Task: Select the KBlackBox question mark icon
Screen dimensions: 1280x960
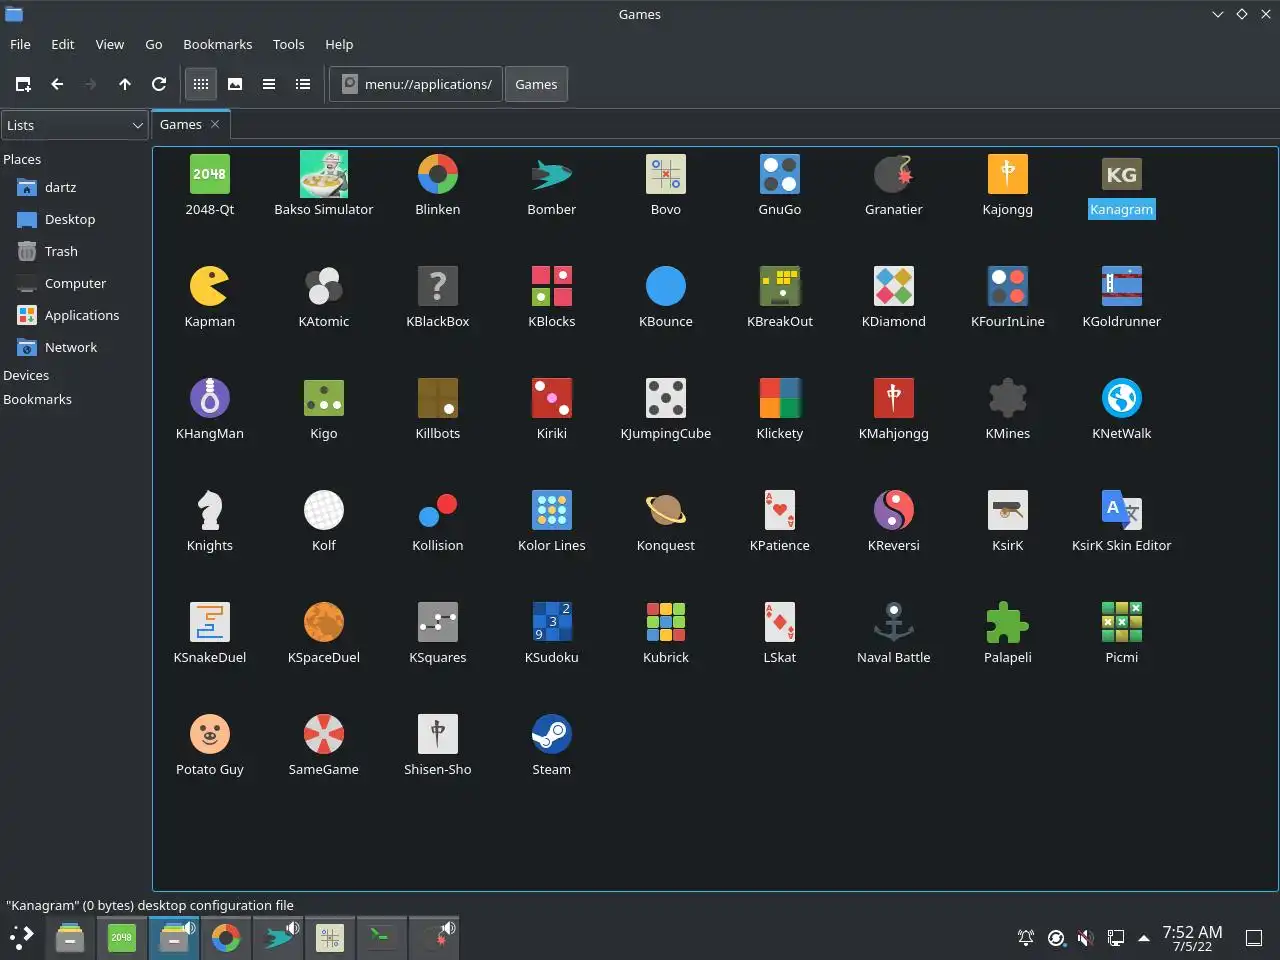Action: coord(438,286)
